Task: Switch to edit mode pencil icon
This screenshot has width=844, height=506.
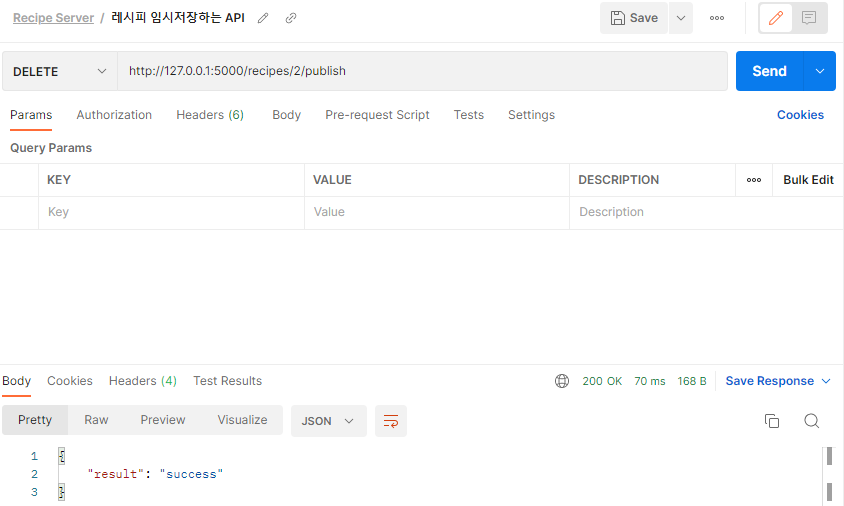Action: (776, 18)
